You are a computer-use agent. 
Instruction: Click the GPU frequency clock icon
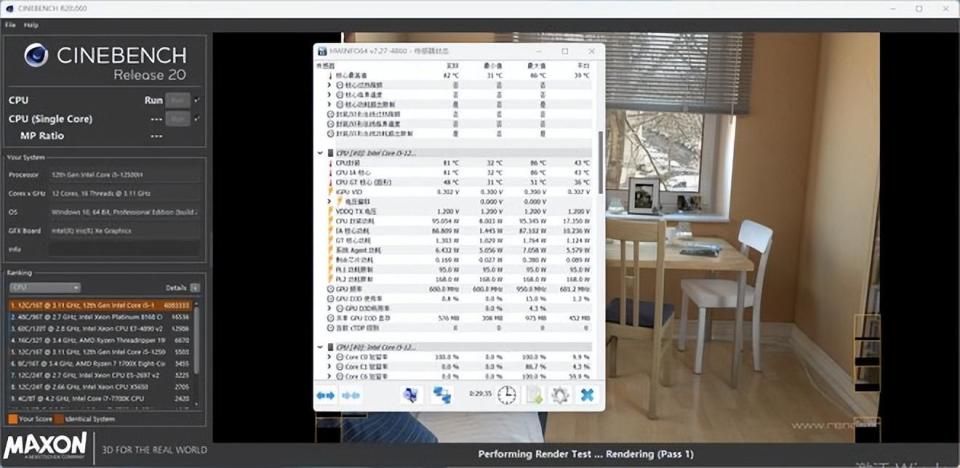coord(331,289)
